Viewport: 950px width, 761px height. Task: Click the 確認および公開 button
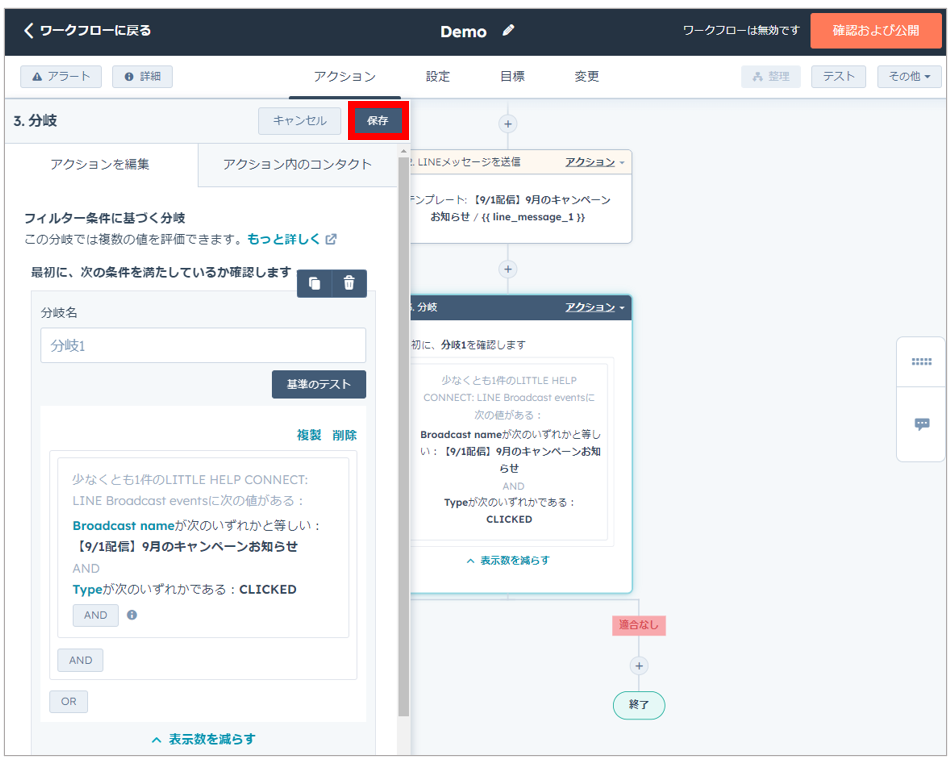[x=875, y=31]
